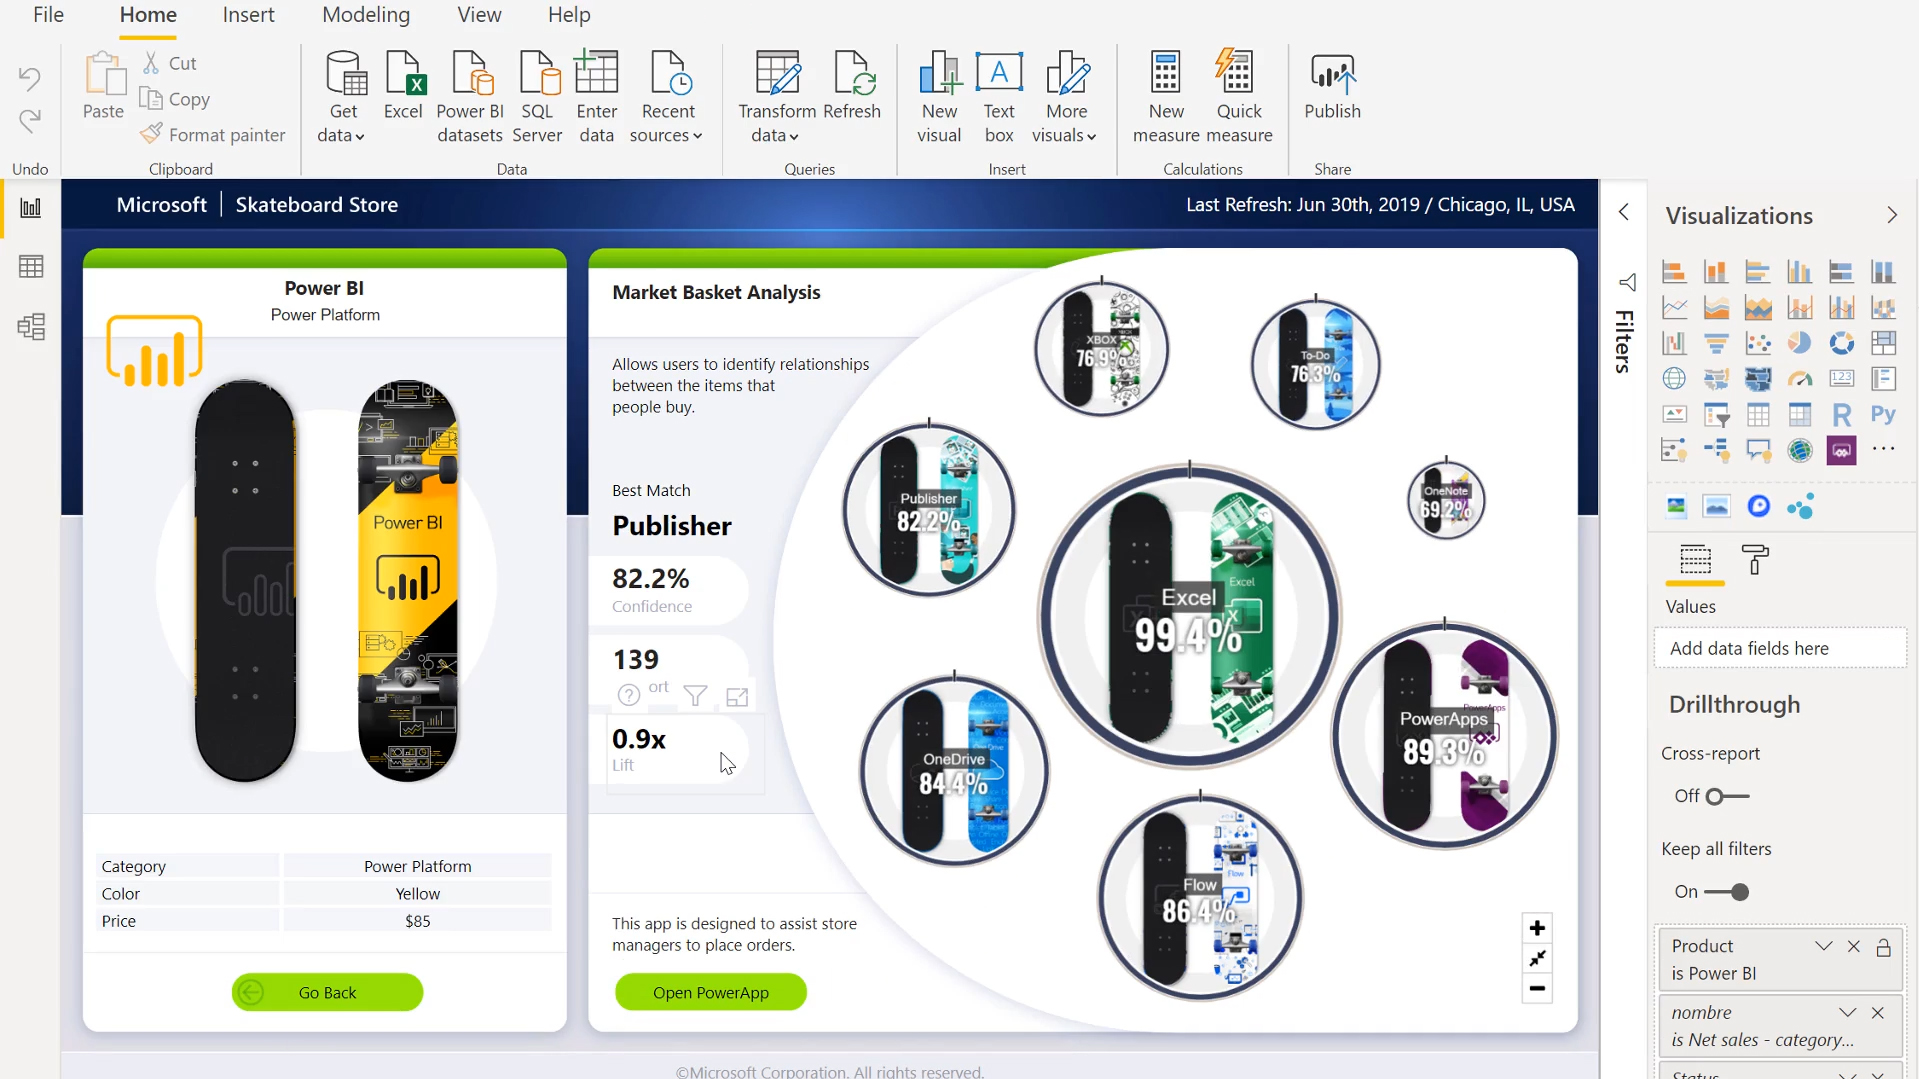Click the filter funnel icon under 139
The image size is (1919, 1079).
(x=695, y=696)
